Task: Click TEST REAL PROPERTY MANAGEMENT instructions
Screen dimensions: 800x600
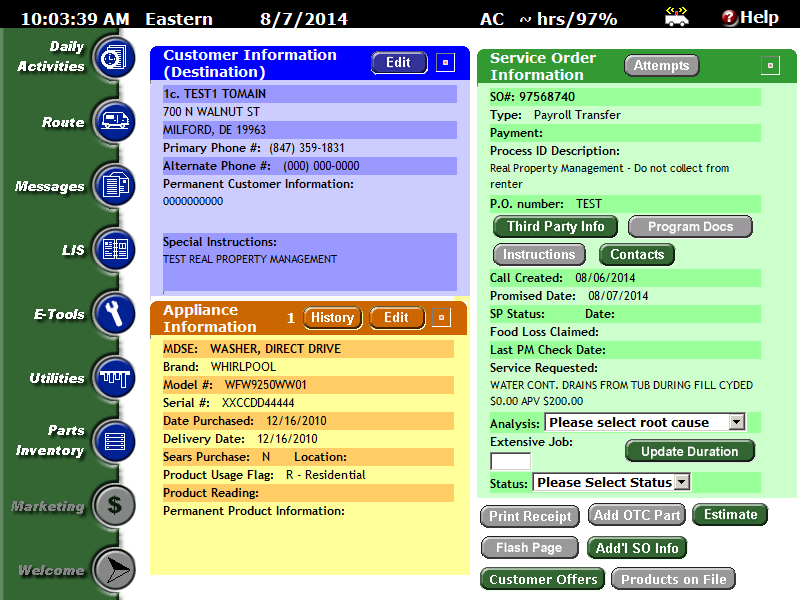Action: tap(249, 259)
